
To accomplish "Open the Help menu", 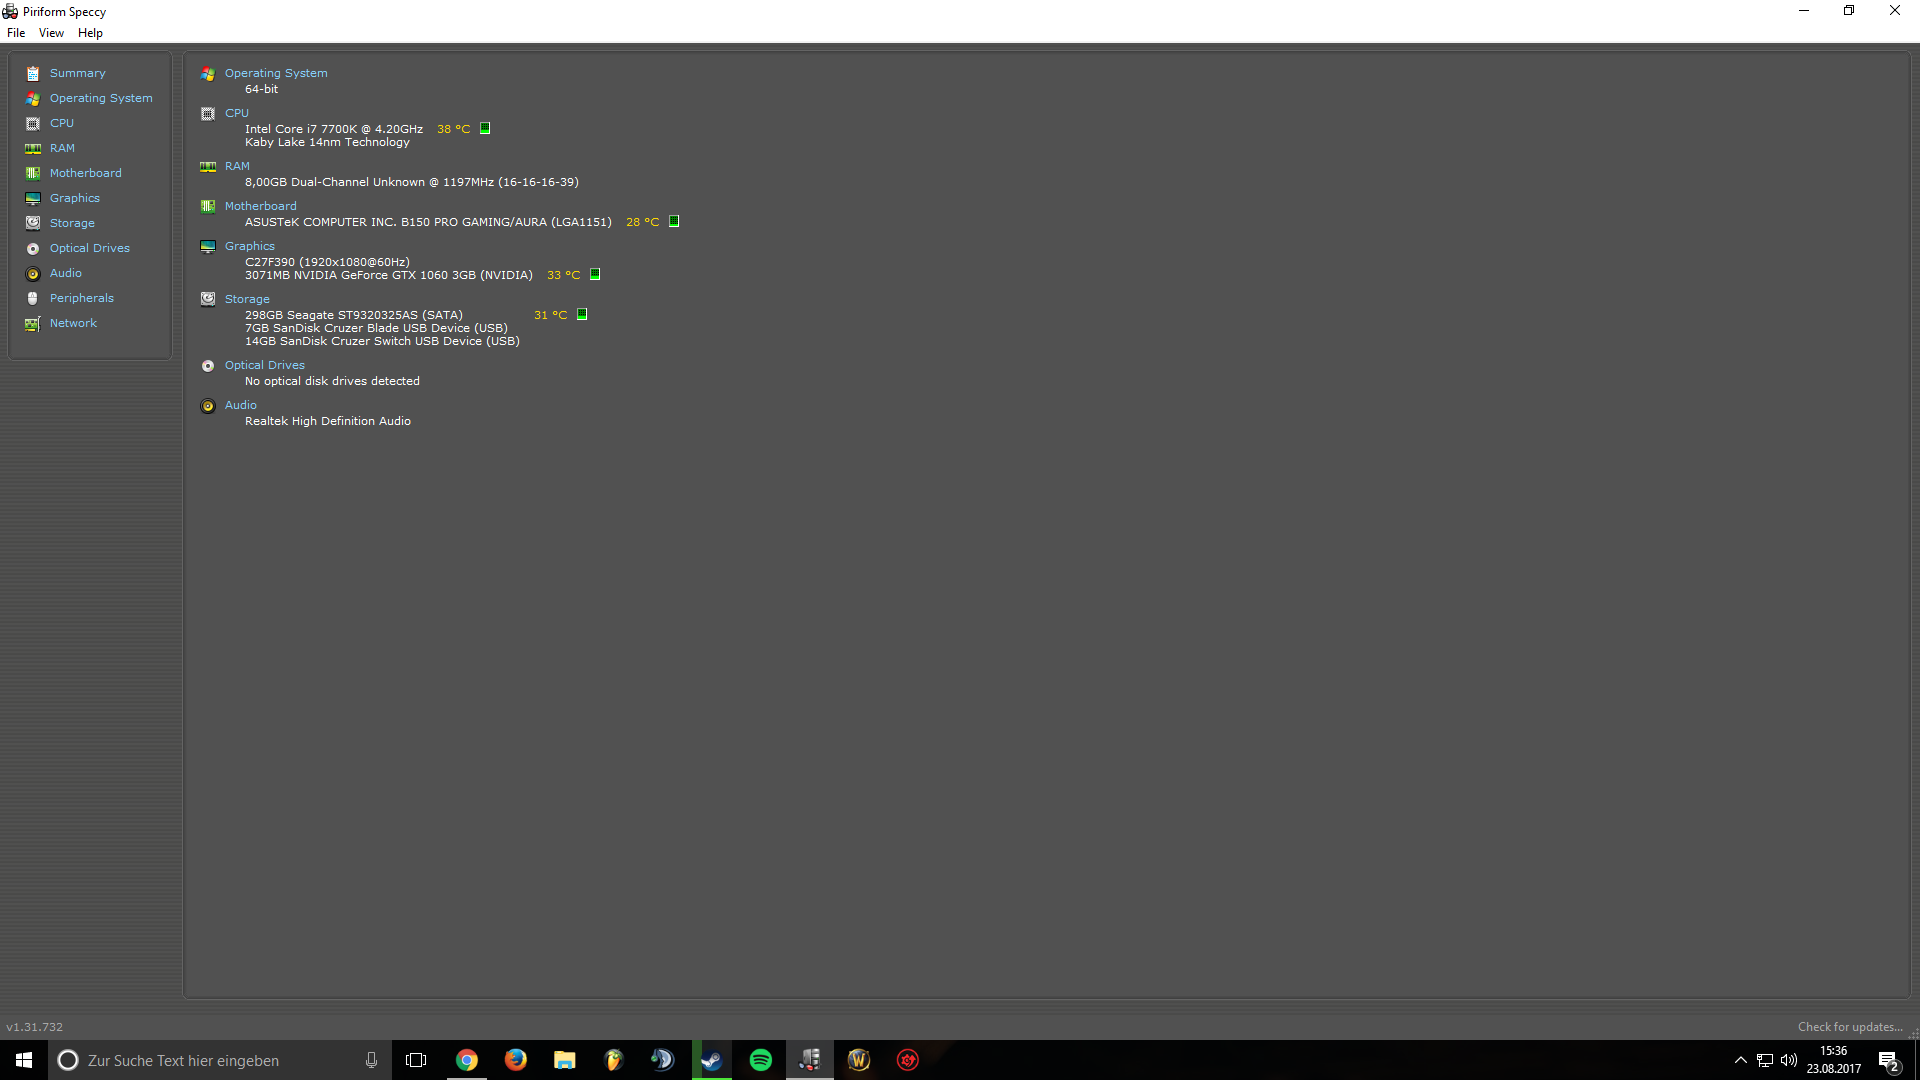I will 90,33.
